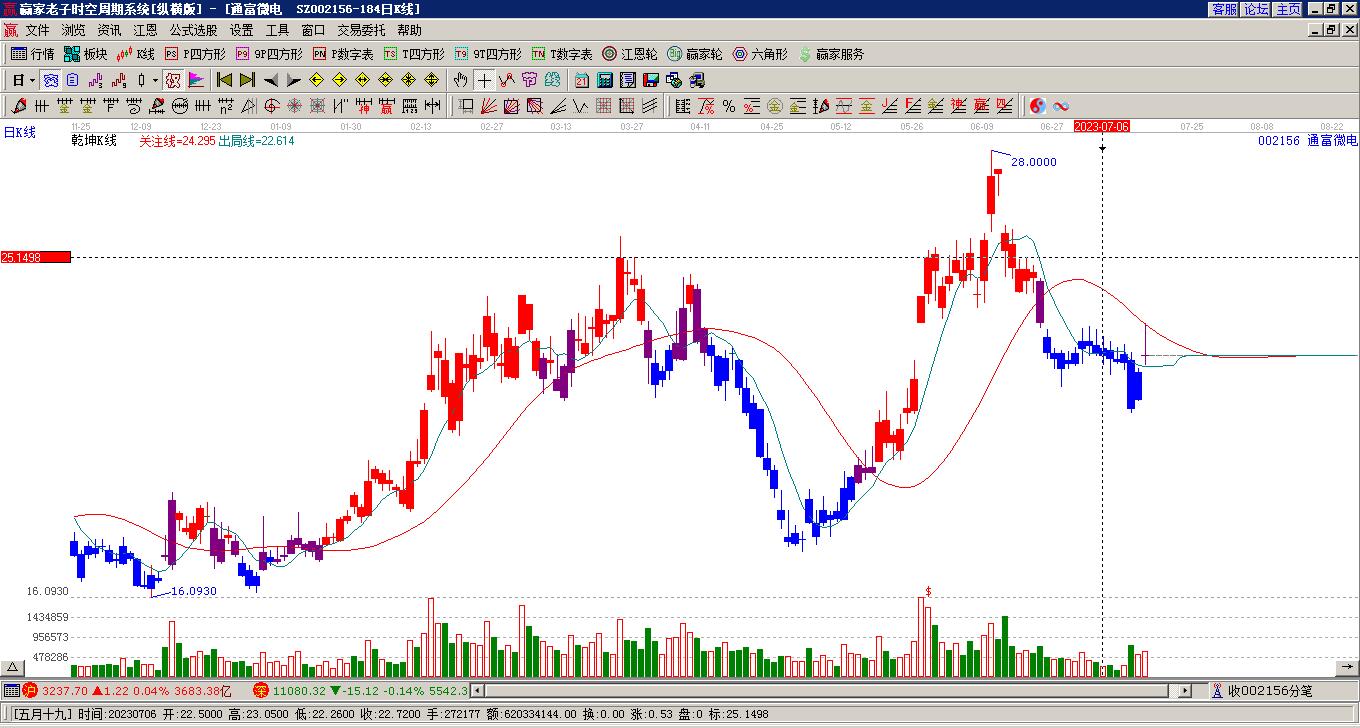Click the 16.0930 low price label on chart

(193, 591)
